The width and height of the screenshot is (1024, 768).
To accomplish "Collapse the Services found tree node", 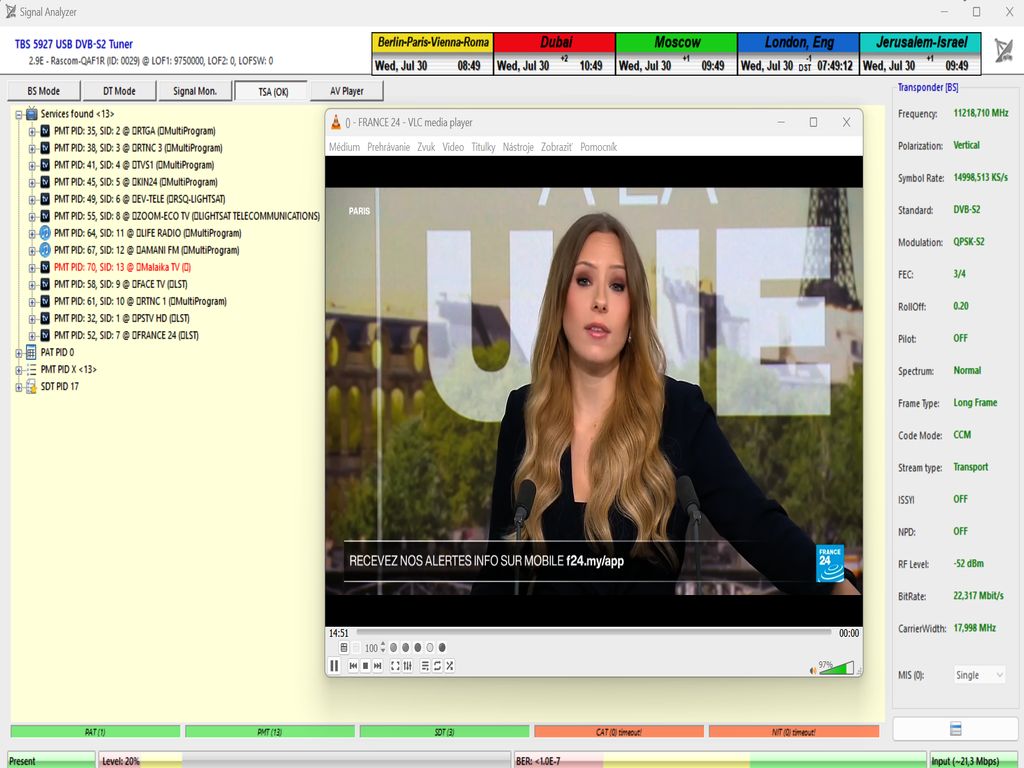I will click(19, 114).
